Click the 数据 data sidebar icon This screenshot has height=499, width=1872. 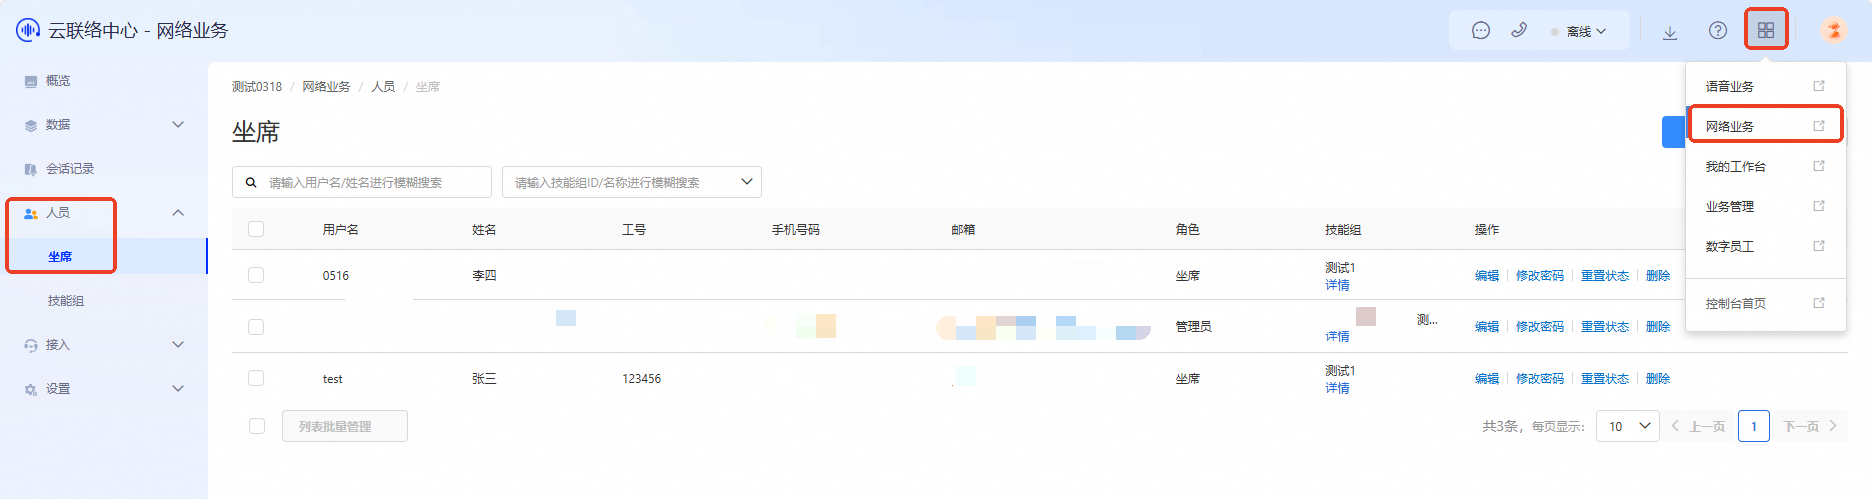[31, 125]
